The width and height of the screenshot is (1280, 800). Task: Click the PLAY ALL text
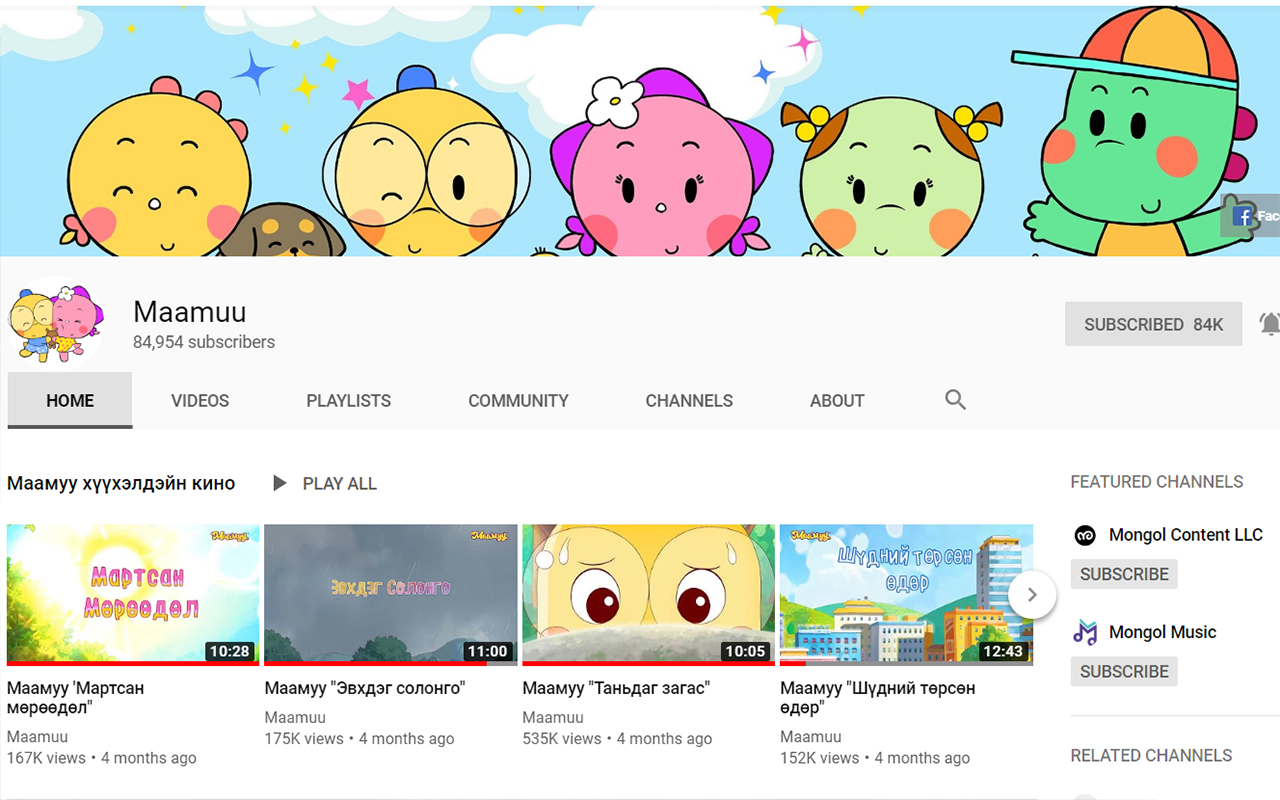tap(340, 484)
